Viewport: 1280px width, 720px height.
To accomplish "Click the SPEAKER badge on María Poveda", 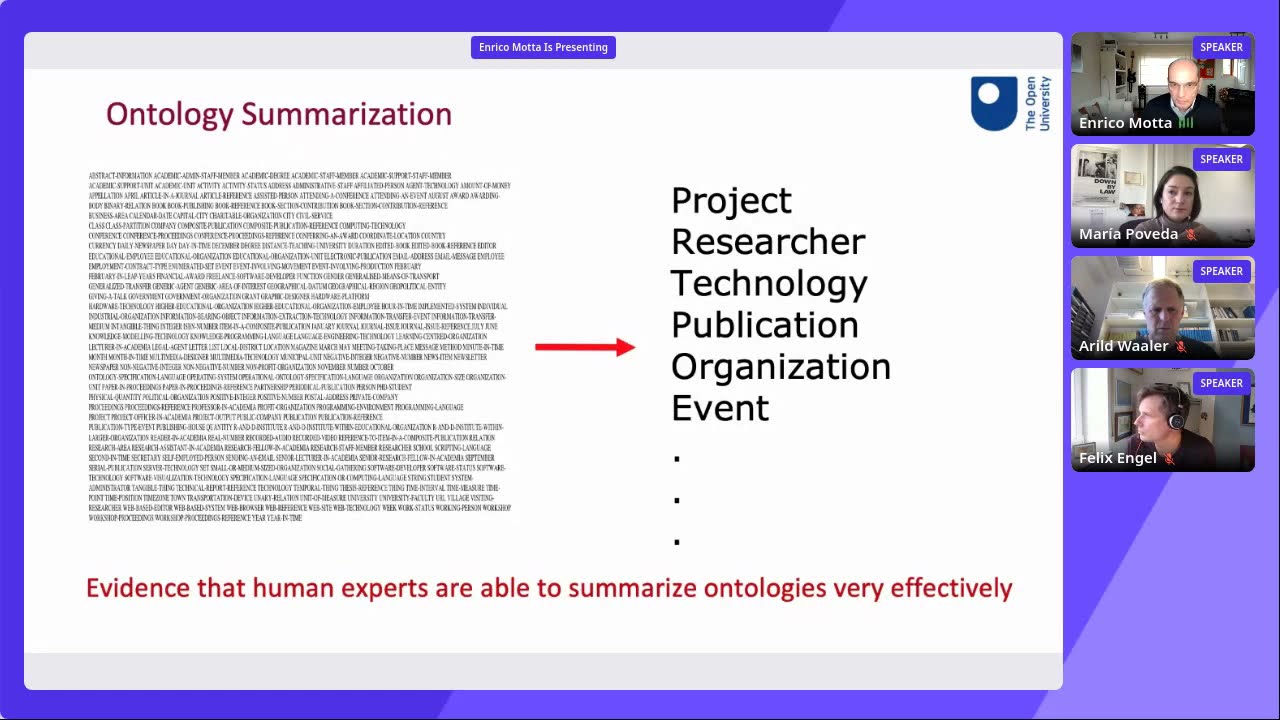I will (x=1221, y=159).
